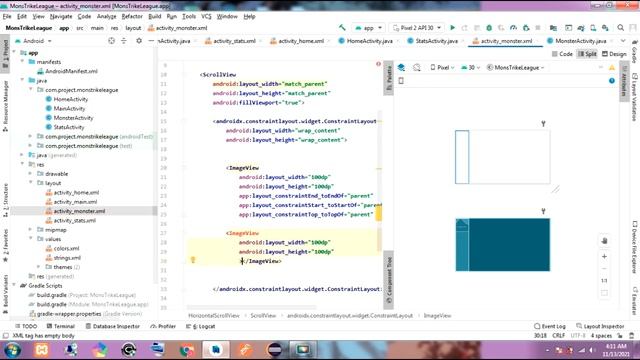
Task: Open the Terminal tool window
Action: coord(61,326)
